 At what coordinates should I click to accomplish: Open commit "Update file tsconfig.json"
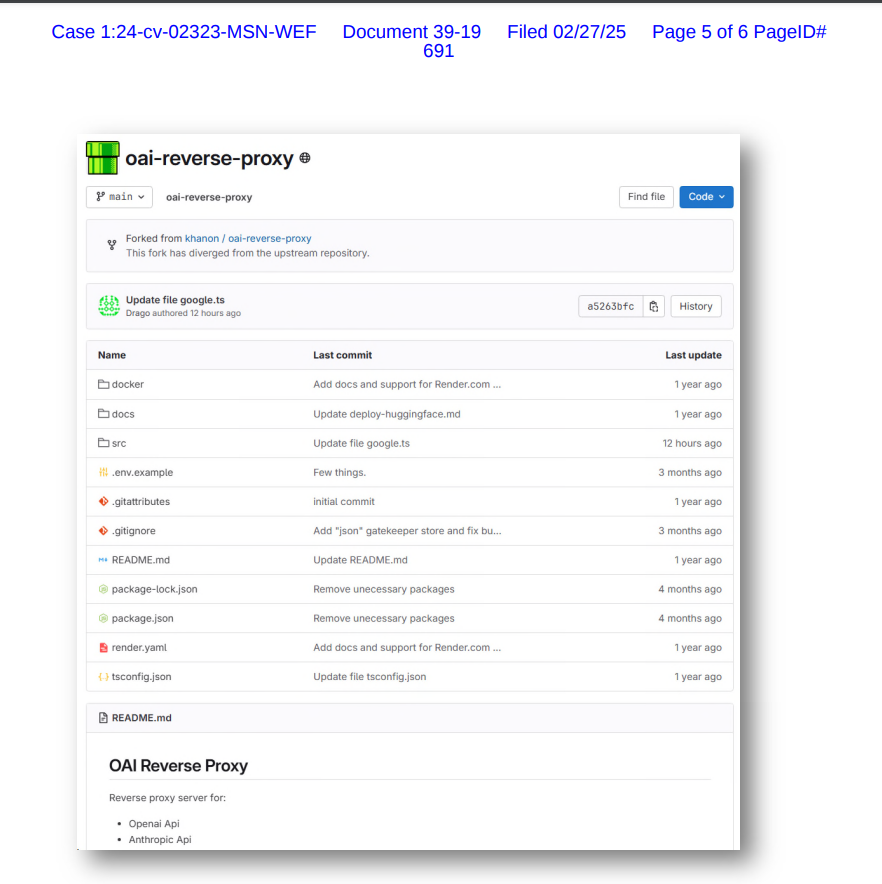(370, 677)
